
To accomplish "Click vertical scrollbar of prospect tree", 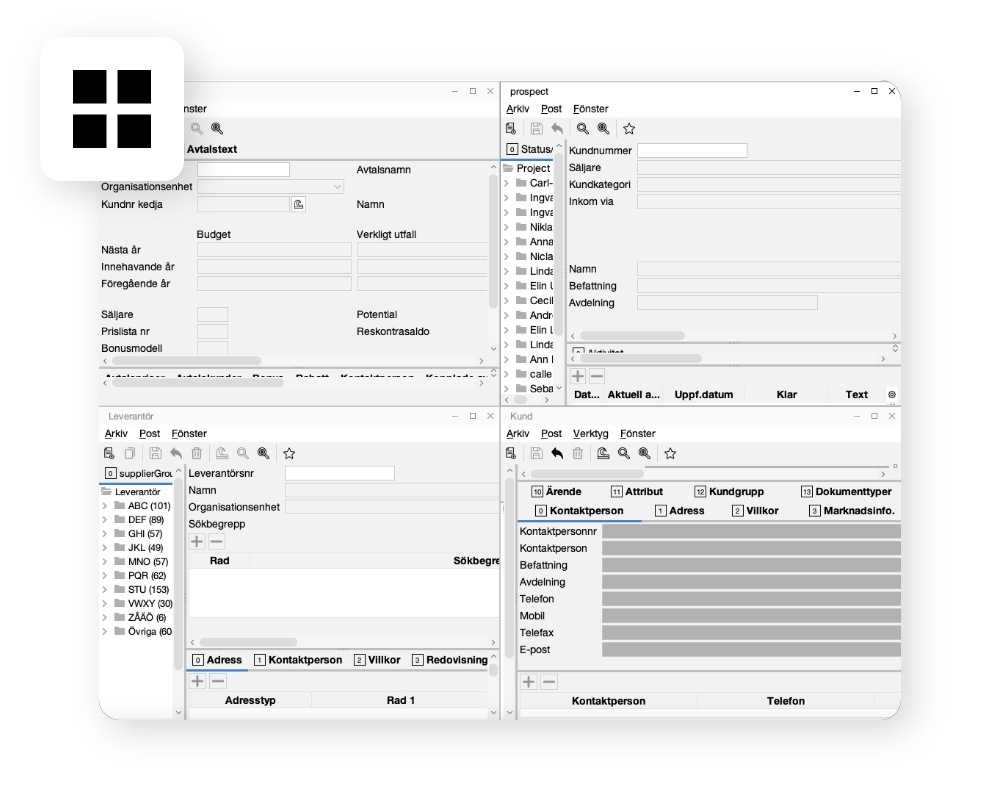I will click(x=559, y=242).
